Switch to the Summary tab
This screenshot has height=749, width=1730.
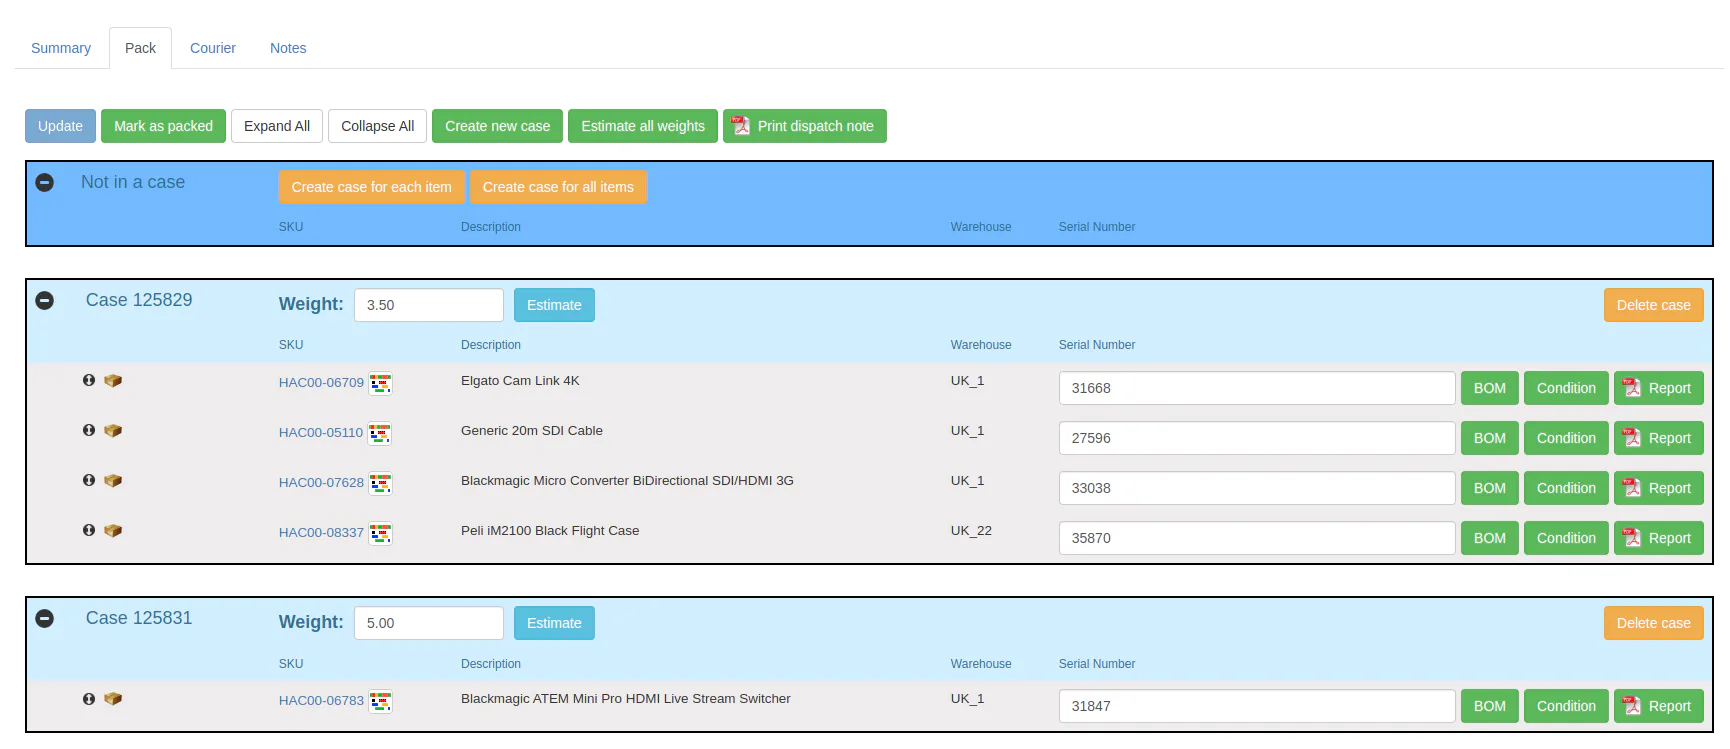click(x=61, y=48)
